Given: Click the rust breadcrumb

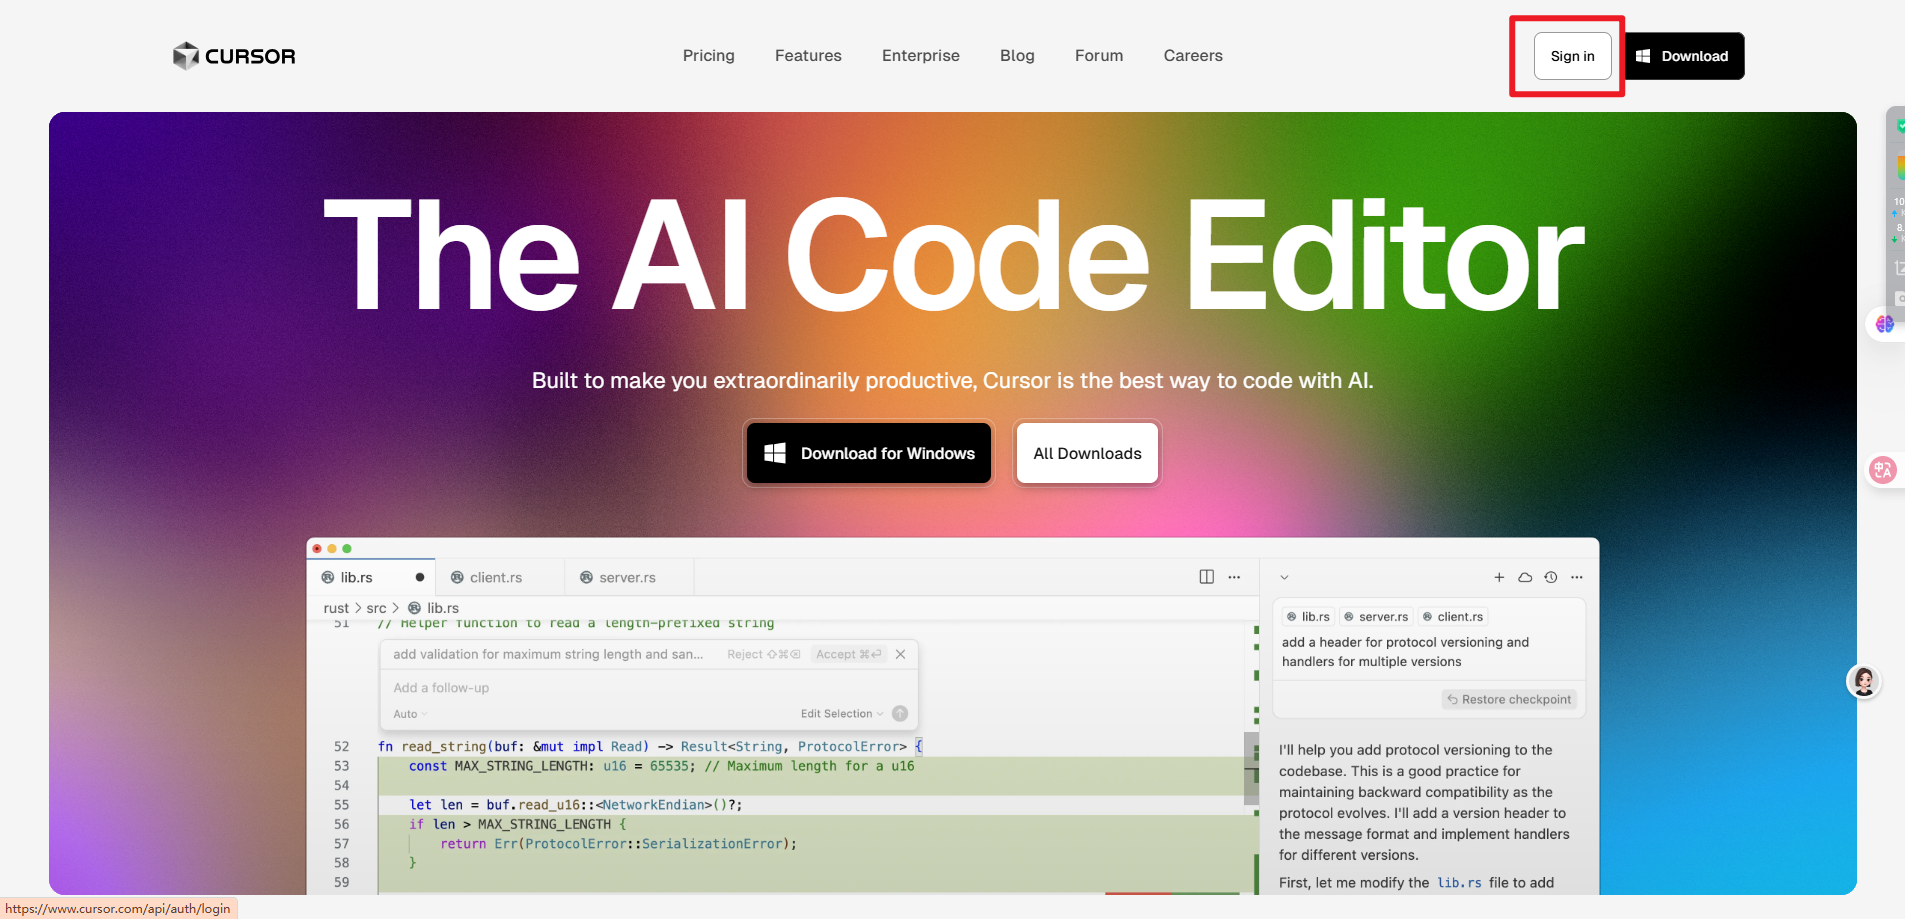Looking at the screenshot, I should click(x=336, y=608).
